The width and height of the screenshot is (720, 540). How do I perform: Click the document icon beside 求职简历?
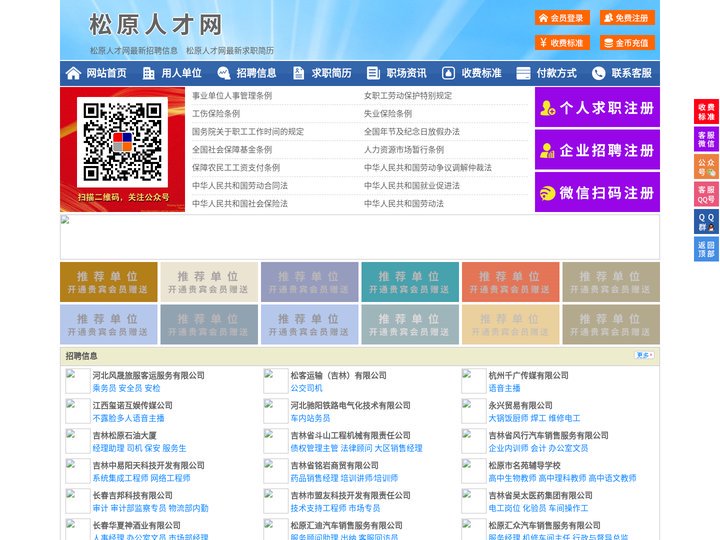coord(298,73)
